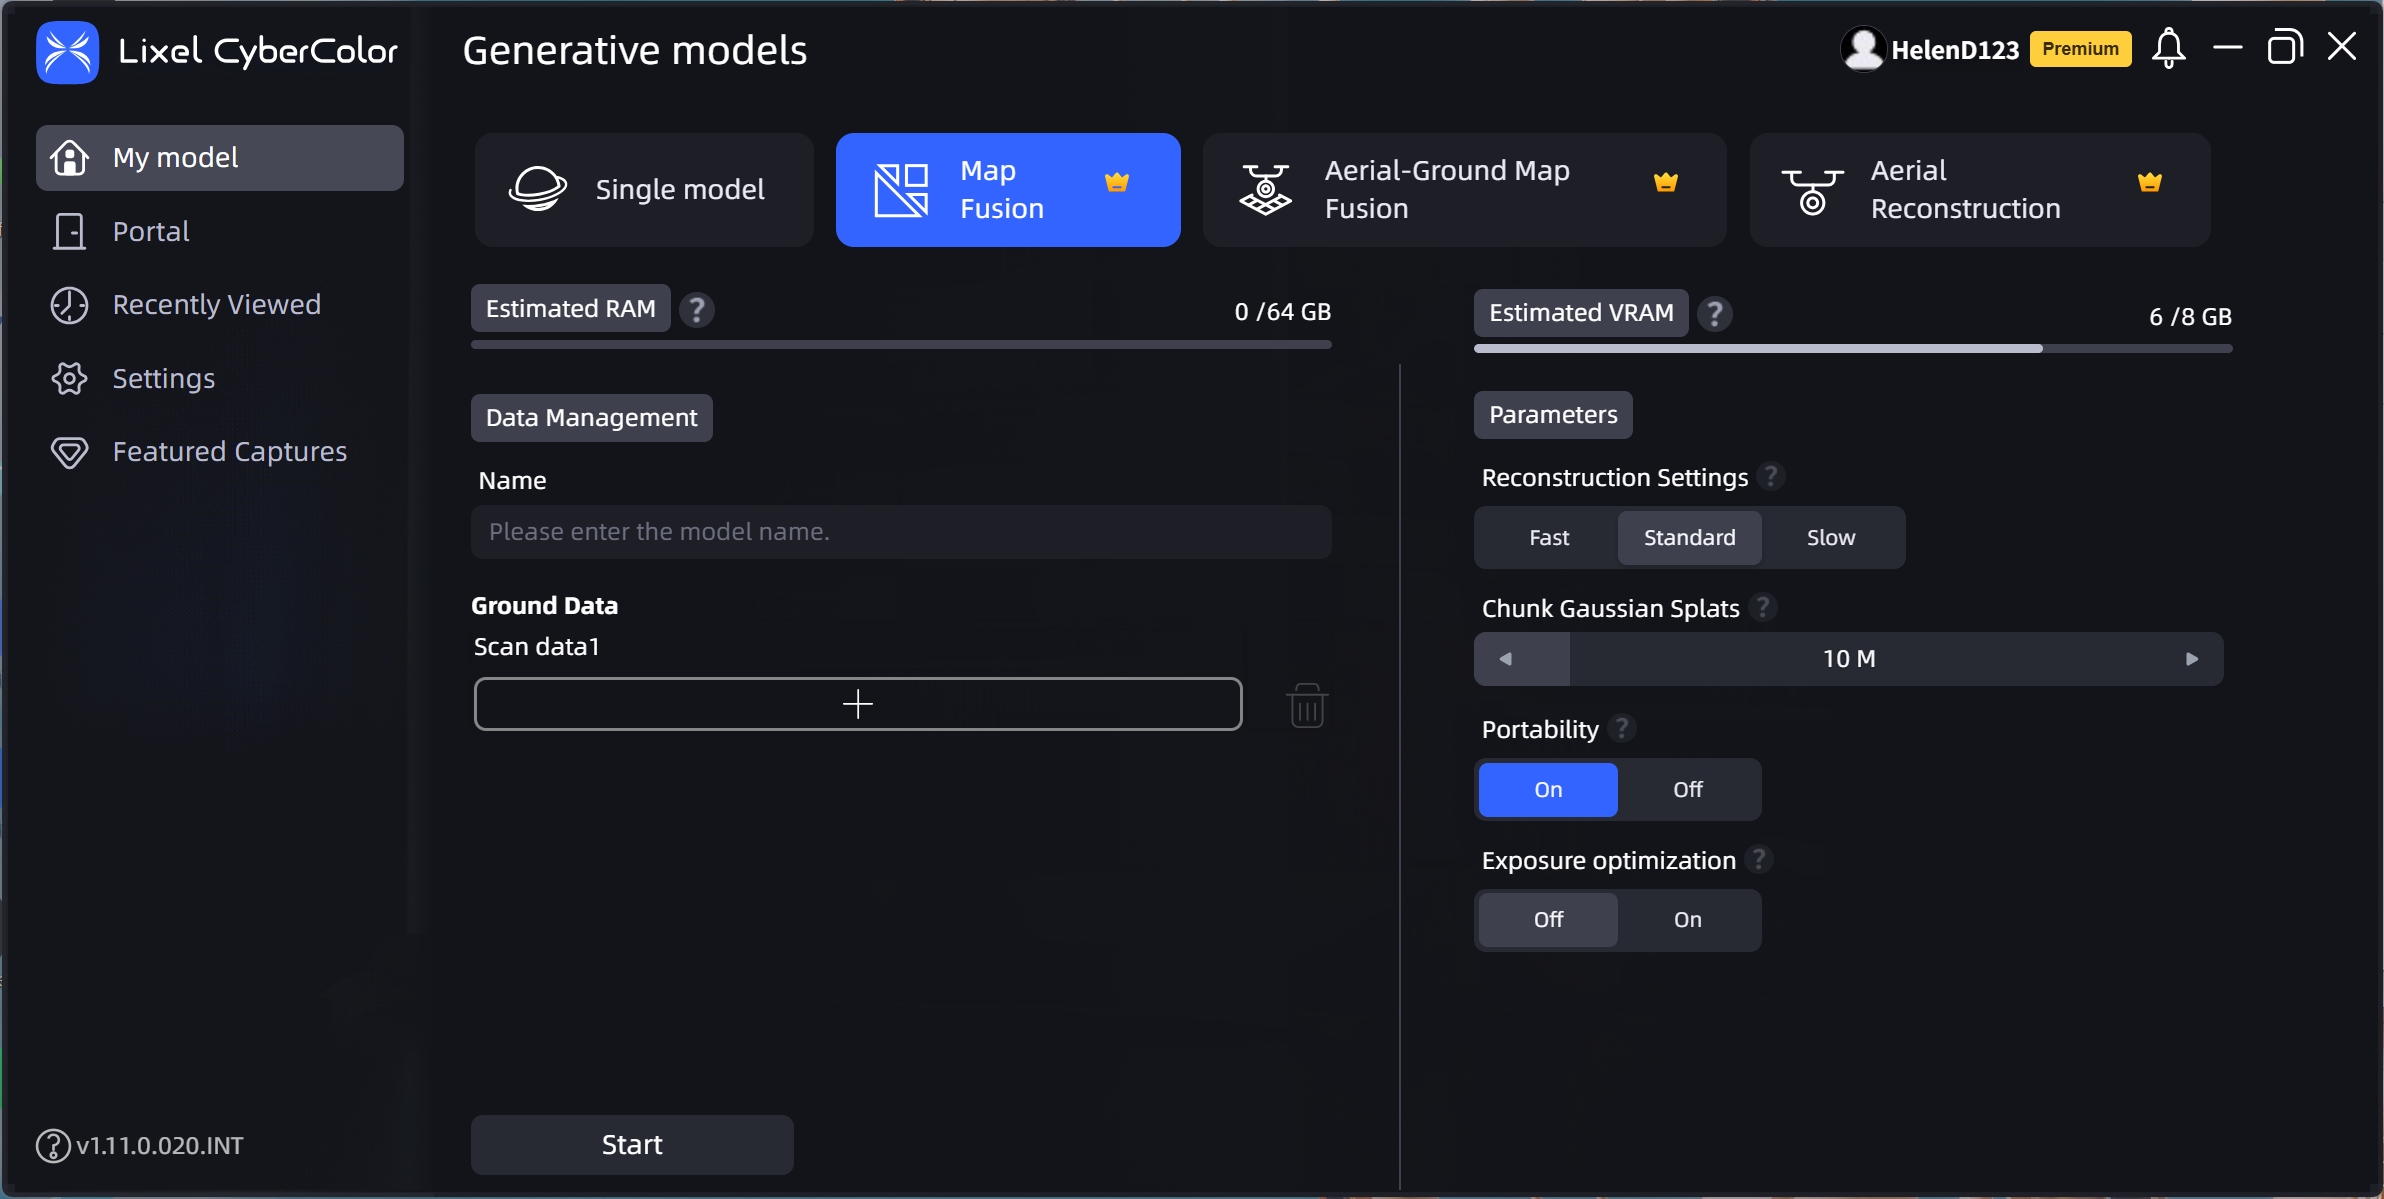The height and width of the screenshot is (1199, 2384).
Task: Click the 10 M splats slider bar
Action: pyautogui.click(x=1849, y=659)
